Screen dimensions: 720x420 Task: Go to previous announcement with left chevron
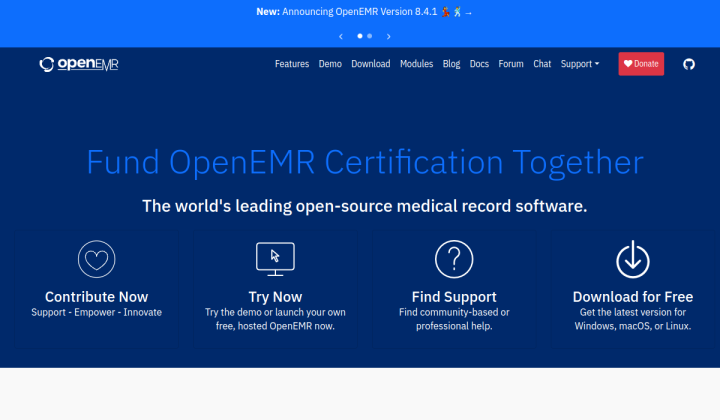pos(341,36)
